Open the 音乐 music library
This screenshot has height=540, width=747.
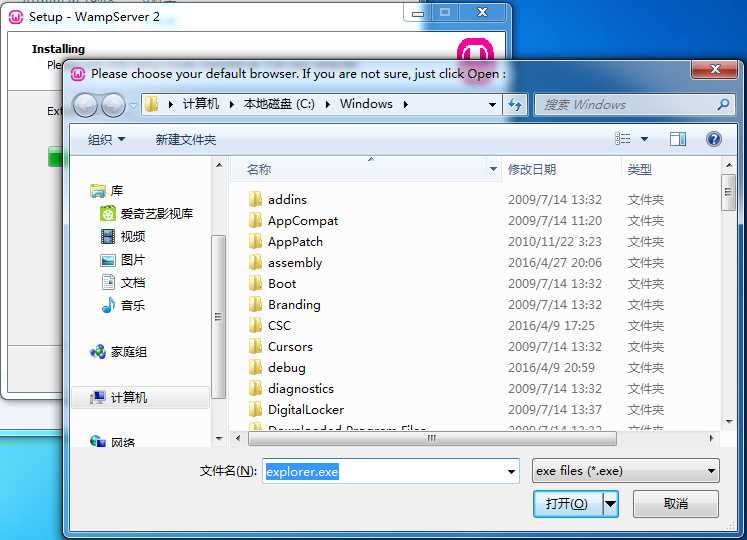coord(123,306)
